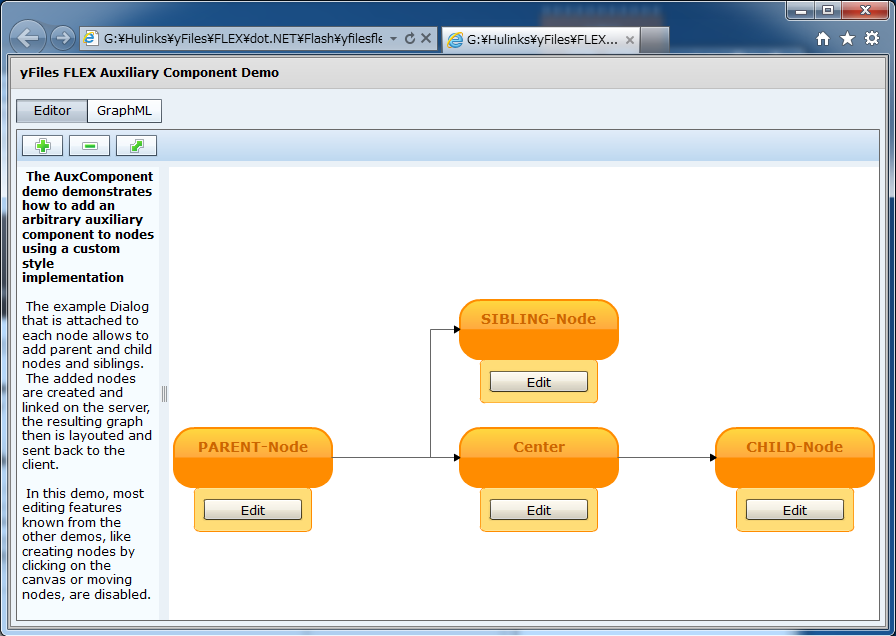Image resolution: width=896 pixels, height=636 pixels.
Task: Select the PARENT-Node graph node
Action: [x=253, y=458]
